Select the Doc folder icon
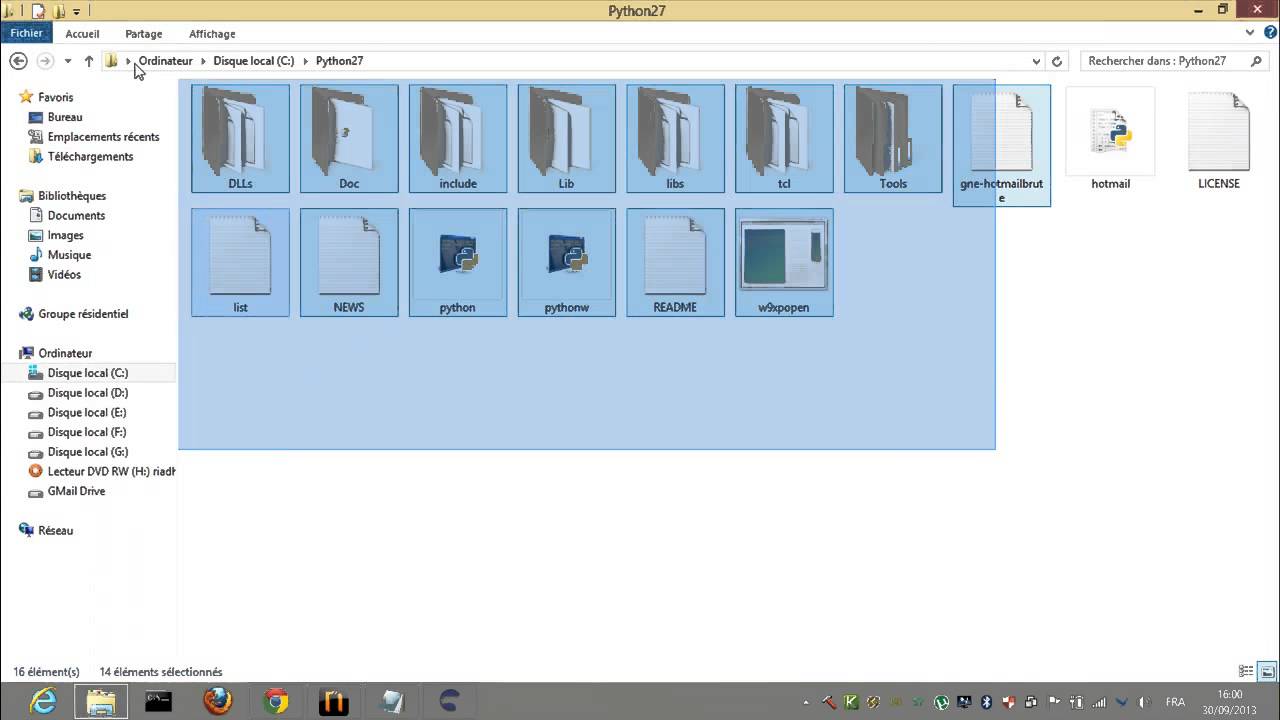The width and height of the screenshot is (1280, 720). 349,138
